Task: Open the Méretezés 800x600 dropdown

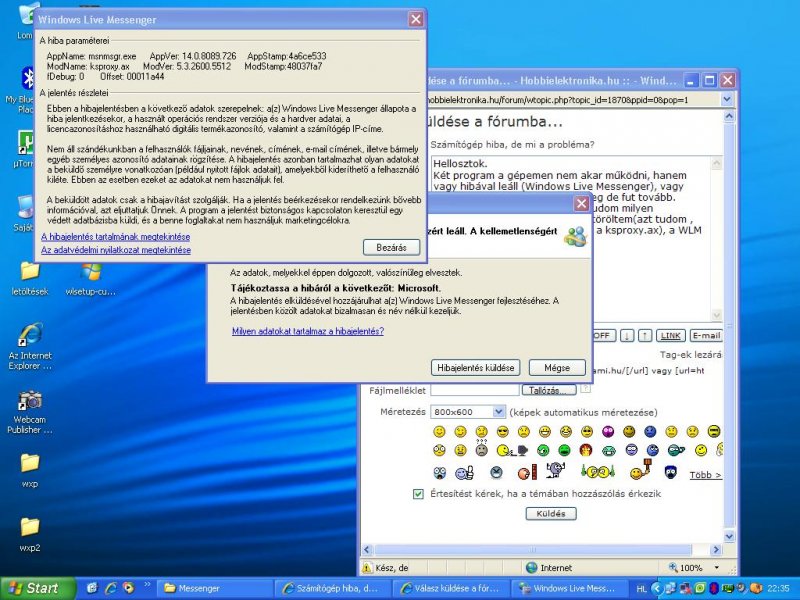Action: tap(498, 412)
